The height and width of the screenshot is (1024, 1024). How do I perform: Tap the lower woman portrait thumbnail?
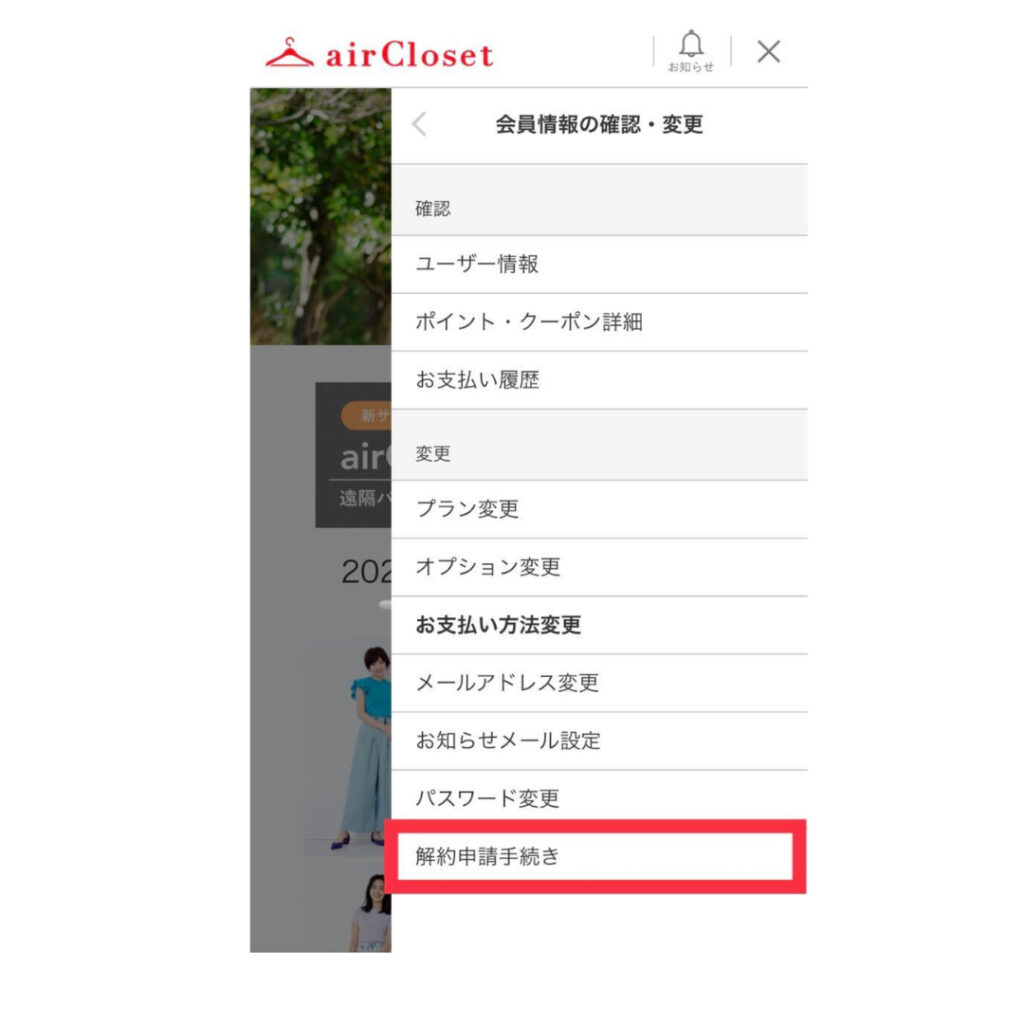tap(371, 913)
